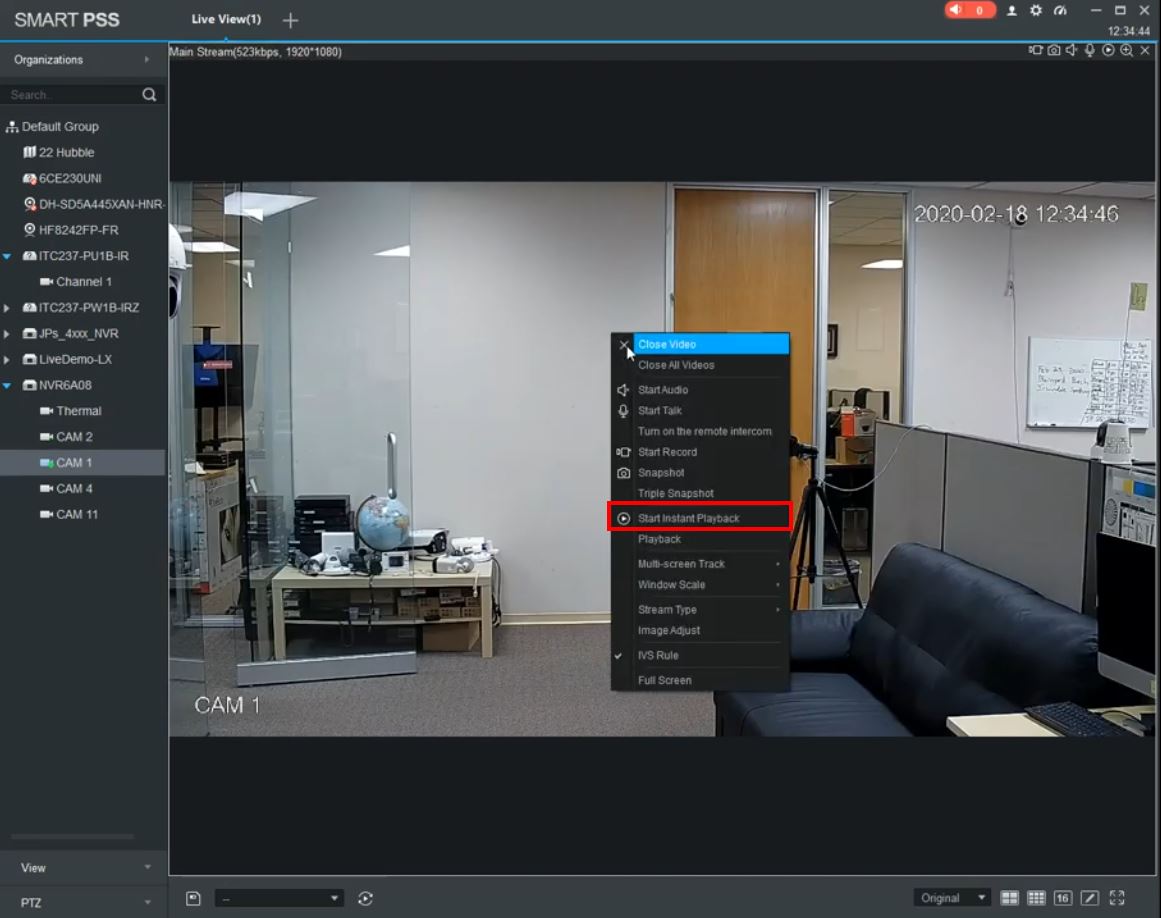Select the 6CE230UNI device
Image resolution: width=1161 pixels, height=918 pixels.
click(70, 178)
